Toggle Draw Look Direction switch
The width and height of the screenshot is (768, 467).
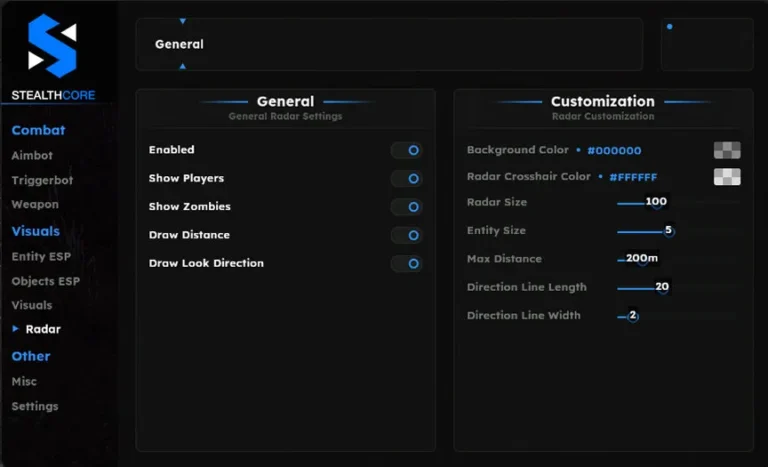[x=406, y=264]
